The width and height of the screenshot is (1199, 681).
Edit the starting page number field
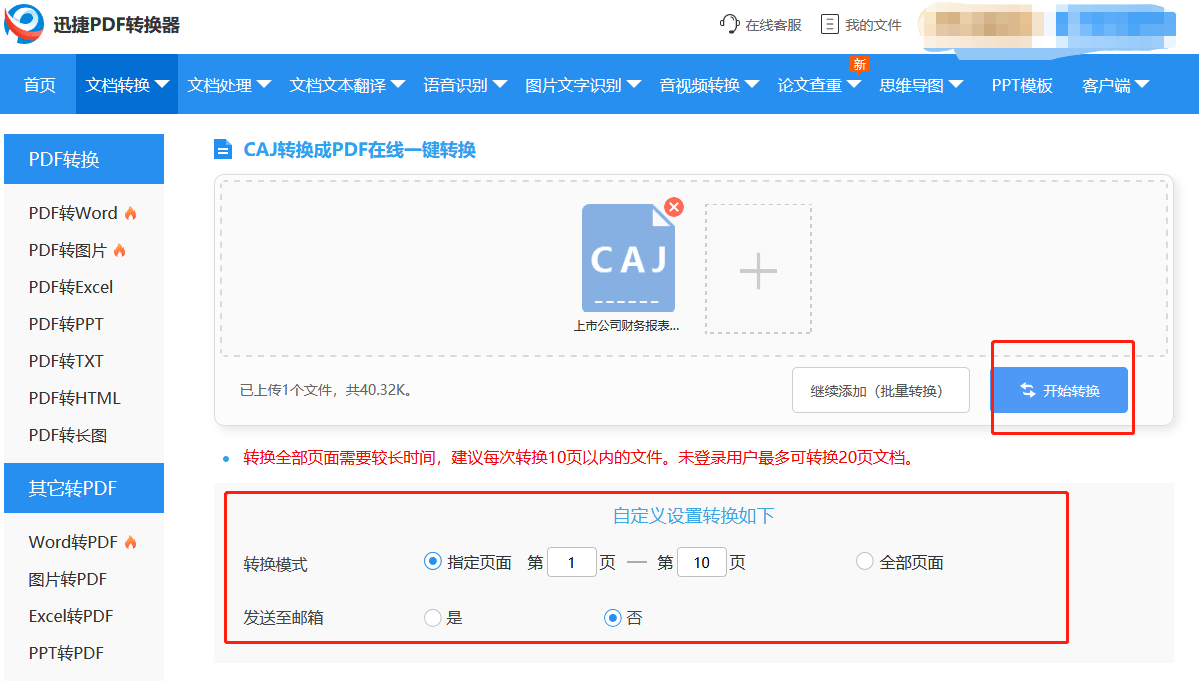click(571, 562)
